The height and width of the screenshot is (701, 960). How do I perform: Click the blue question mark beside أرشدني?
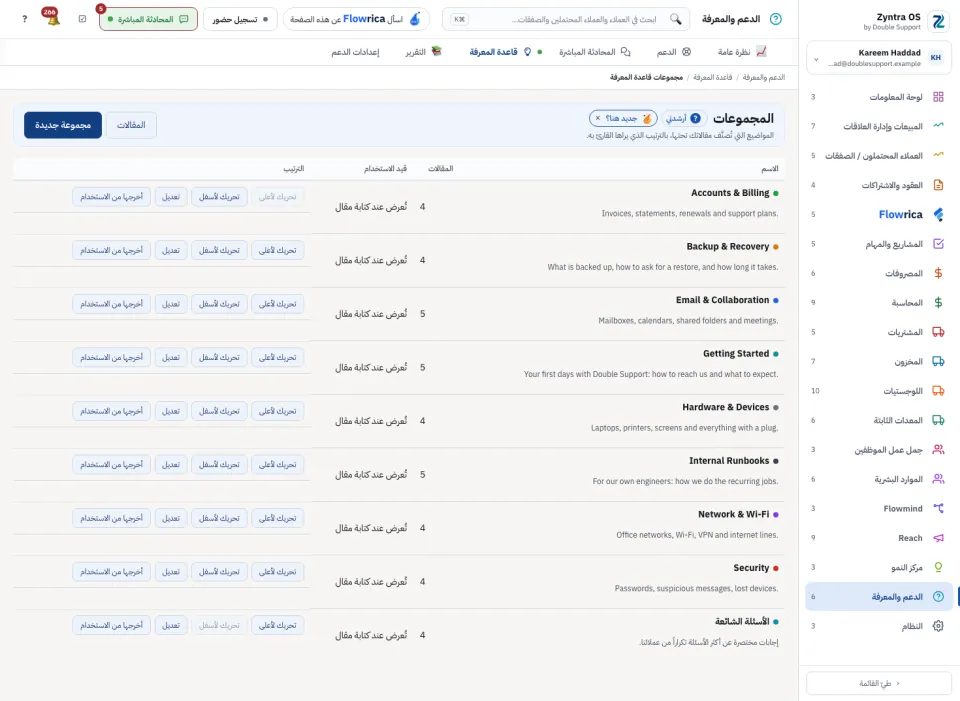pyautogui.click(x=696, y=118)
